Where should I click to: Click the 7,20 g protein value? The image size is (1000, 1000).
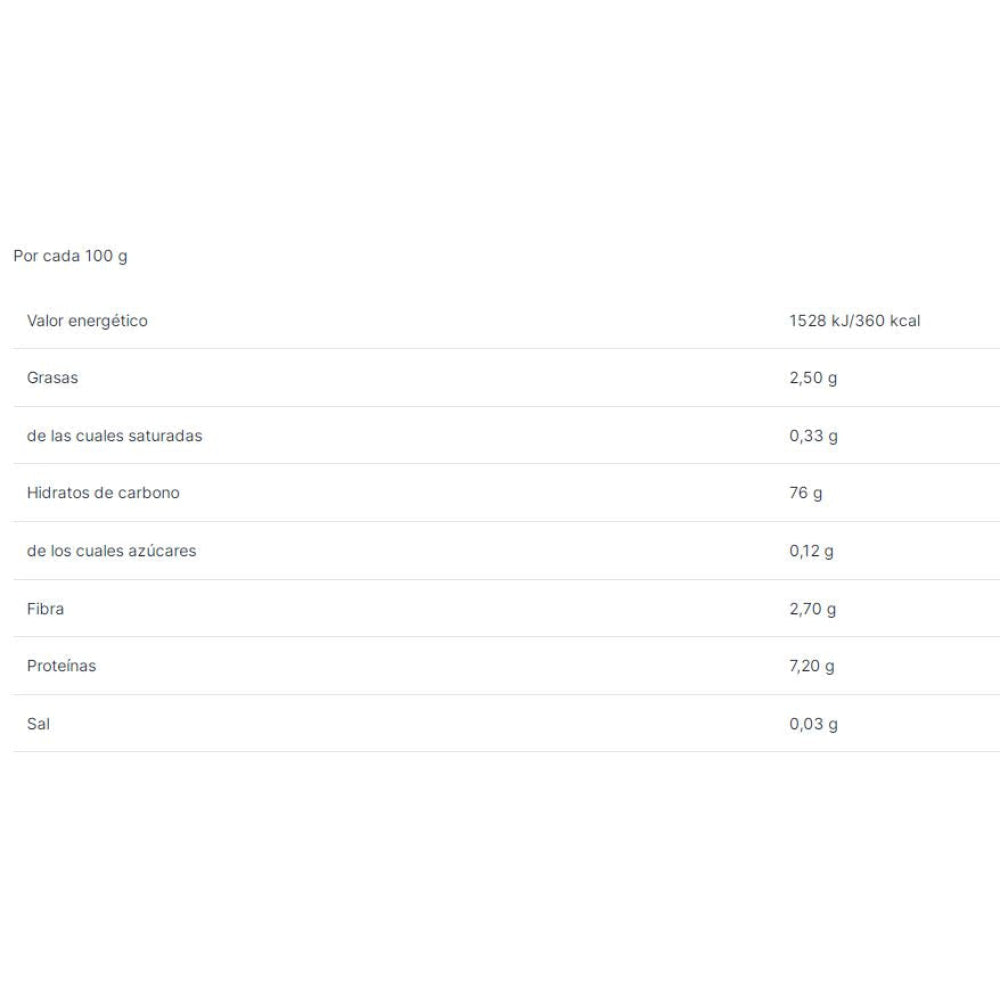coord(811,666)
